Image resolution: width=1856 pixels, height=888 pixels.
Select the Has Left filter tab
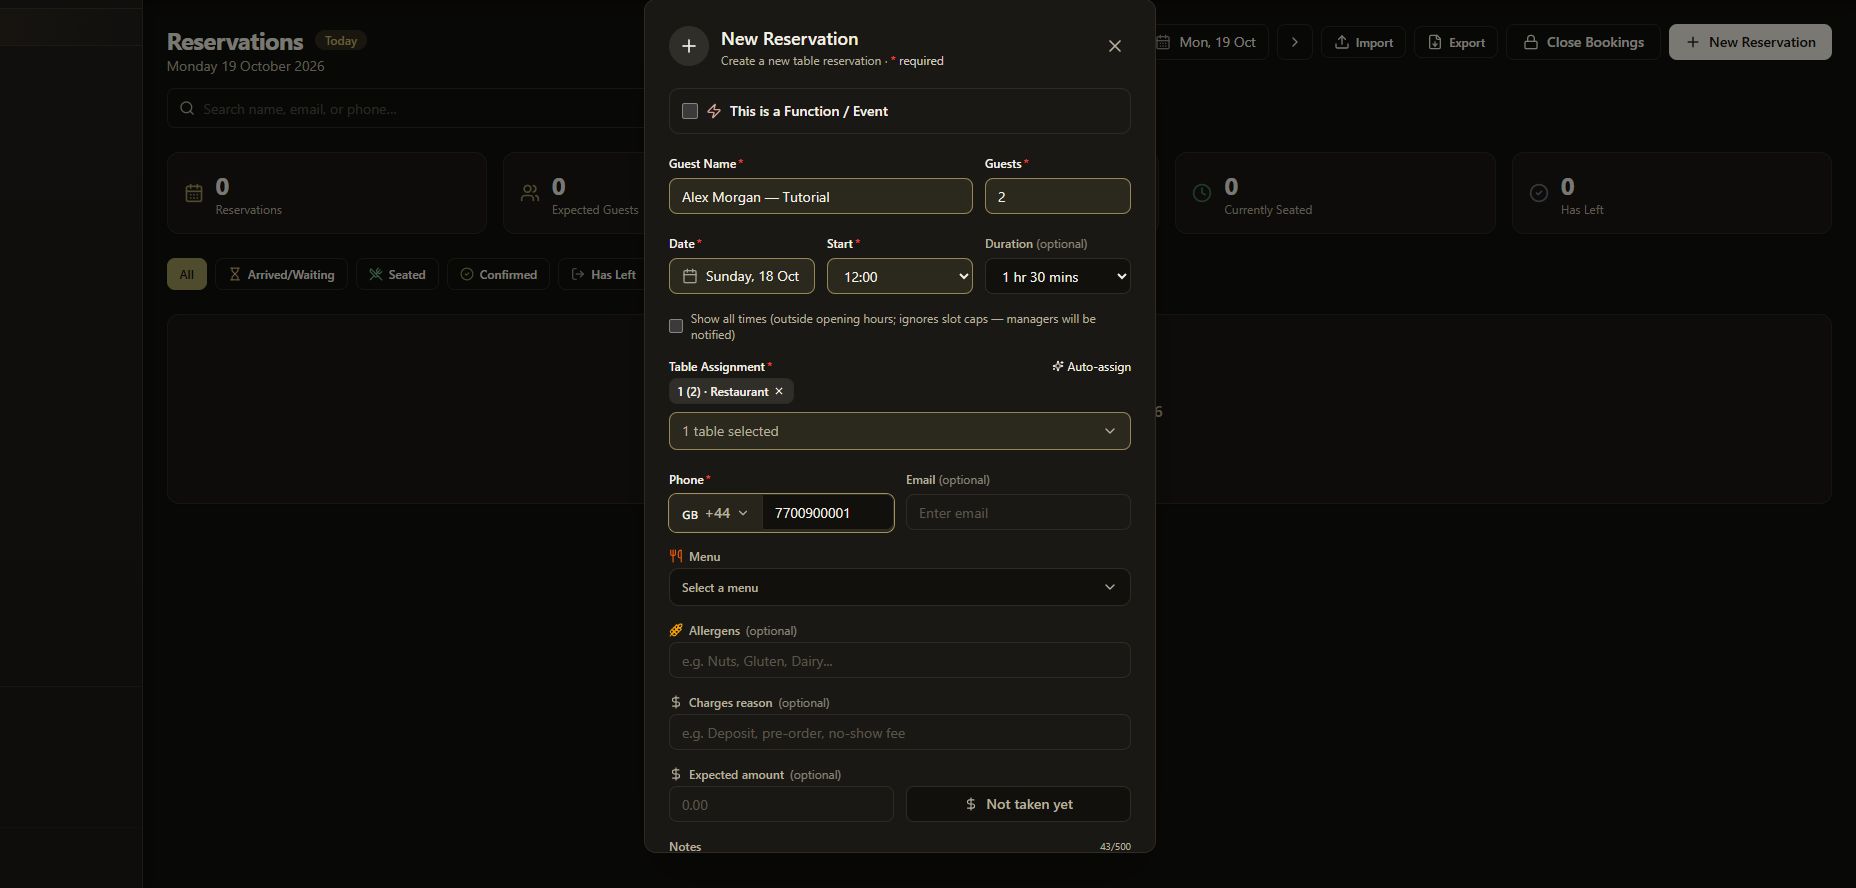[x=603, y=274]
